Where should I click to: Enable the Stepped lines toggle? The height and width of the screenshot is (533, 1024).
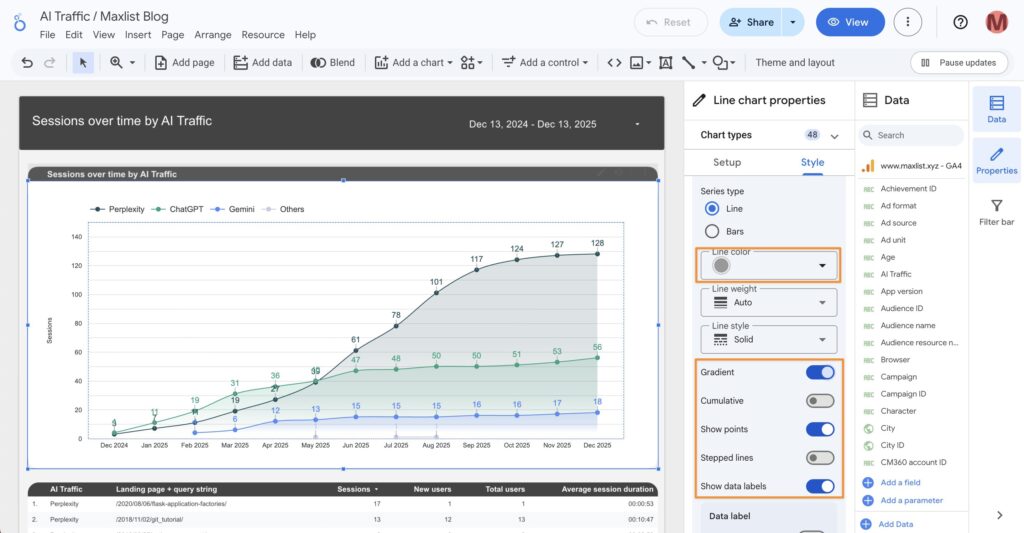click(820, 458)
